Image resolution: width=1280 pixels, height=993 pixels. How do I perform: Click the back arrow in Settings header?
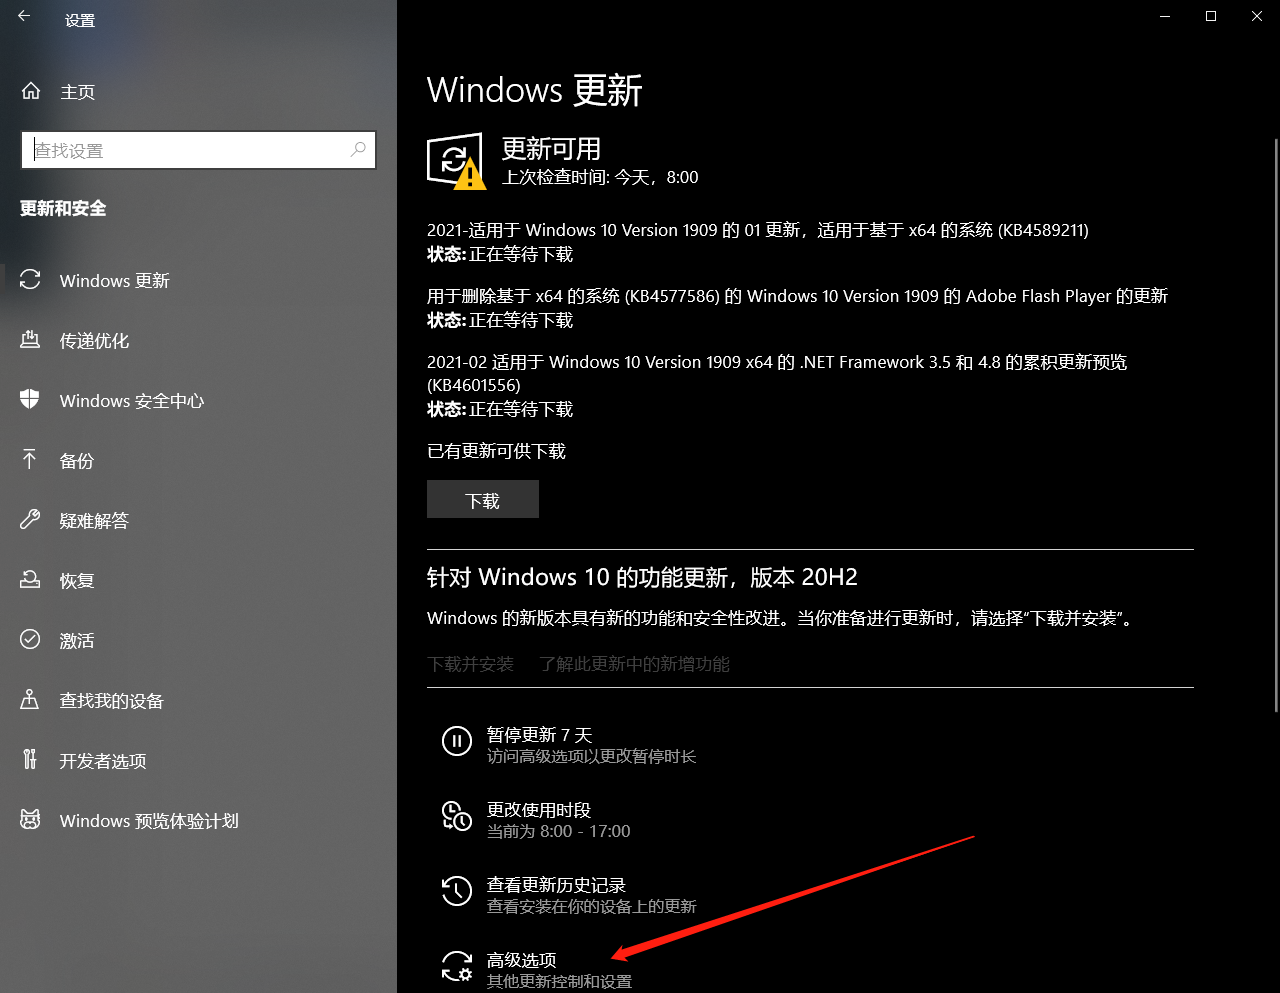pyautogui.click(x=24, y=17)
